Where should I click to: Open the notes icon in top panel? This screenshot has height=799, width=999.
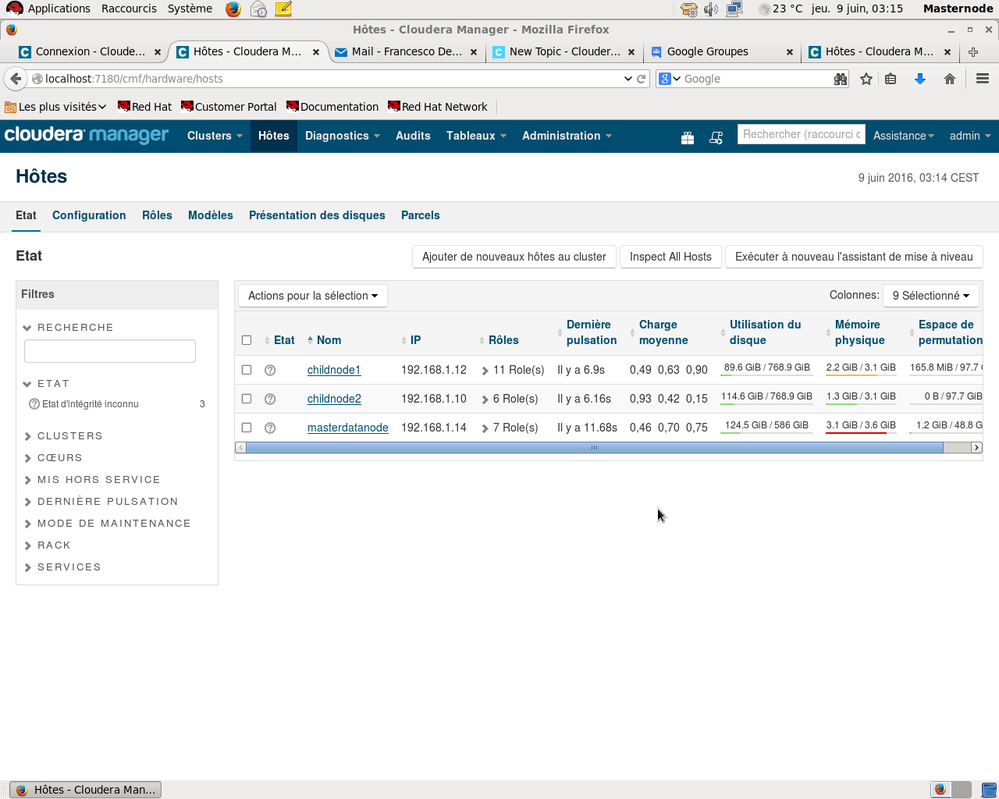[x=284, y=9]
